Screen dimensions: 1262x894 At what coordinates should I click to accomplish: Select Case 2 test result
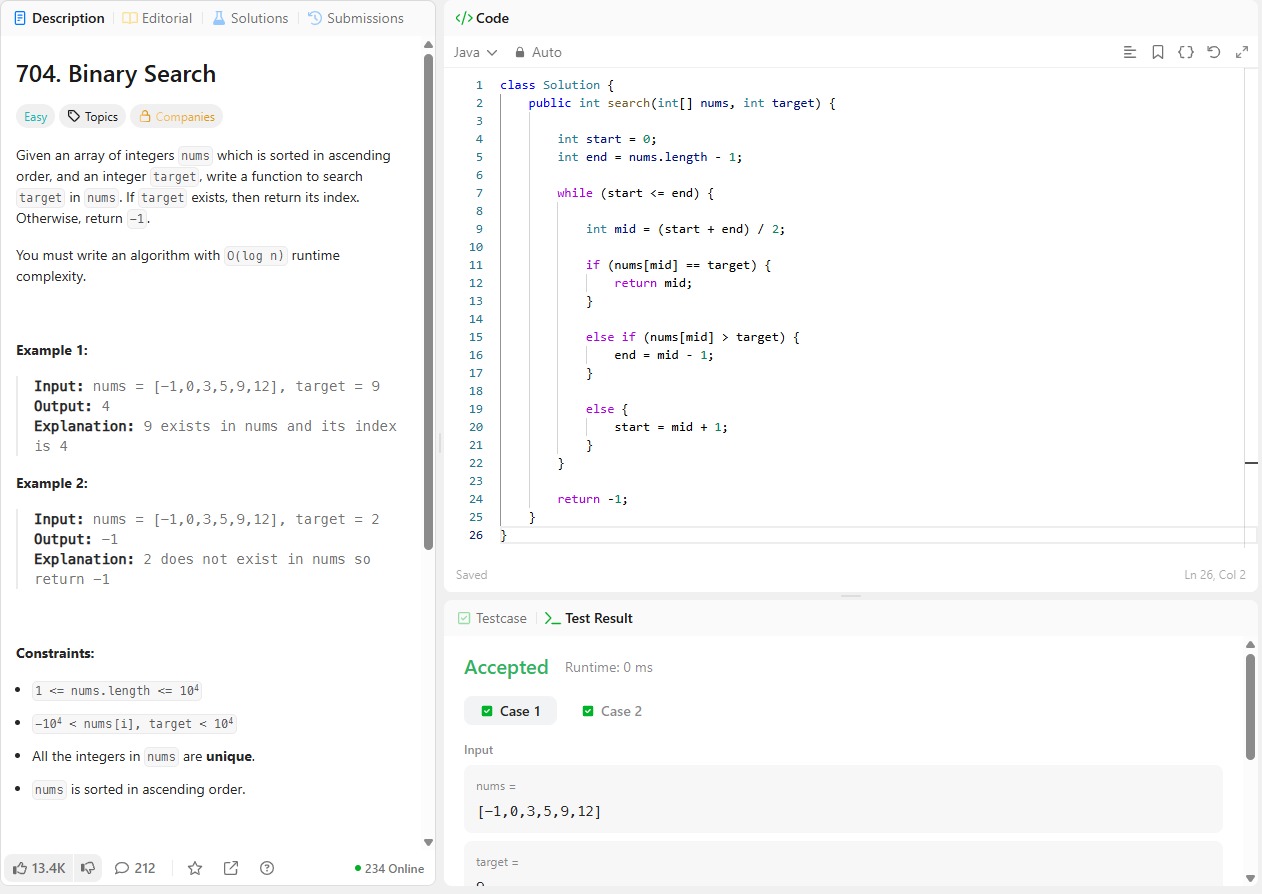[x=612, y=711]
